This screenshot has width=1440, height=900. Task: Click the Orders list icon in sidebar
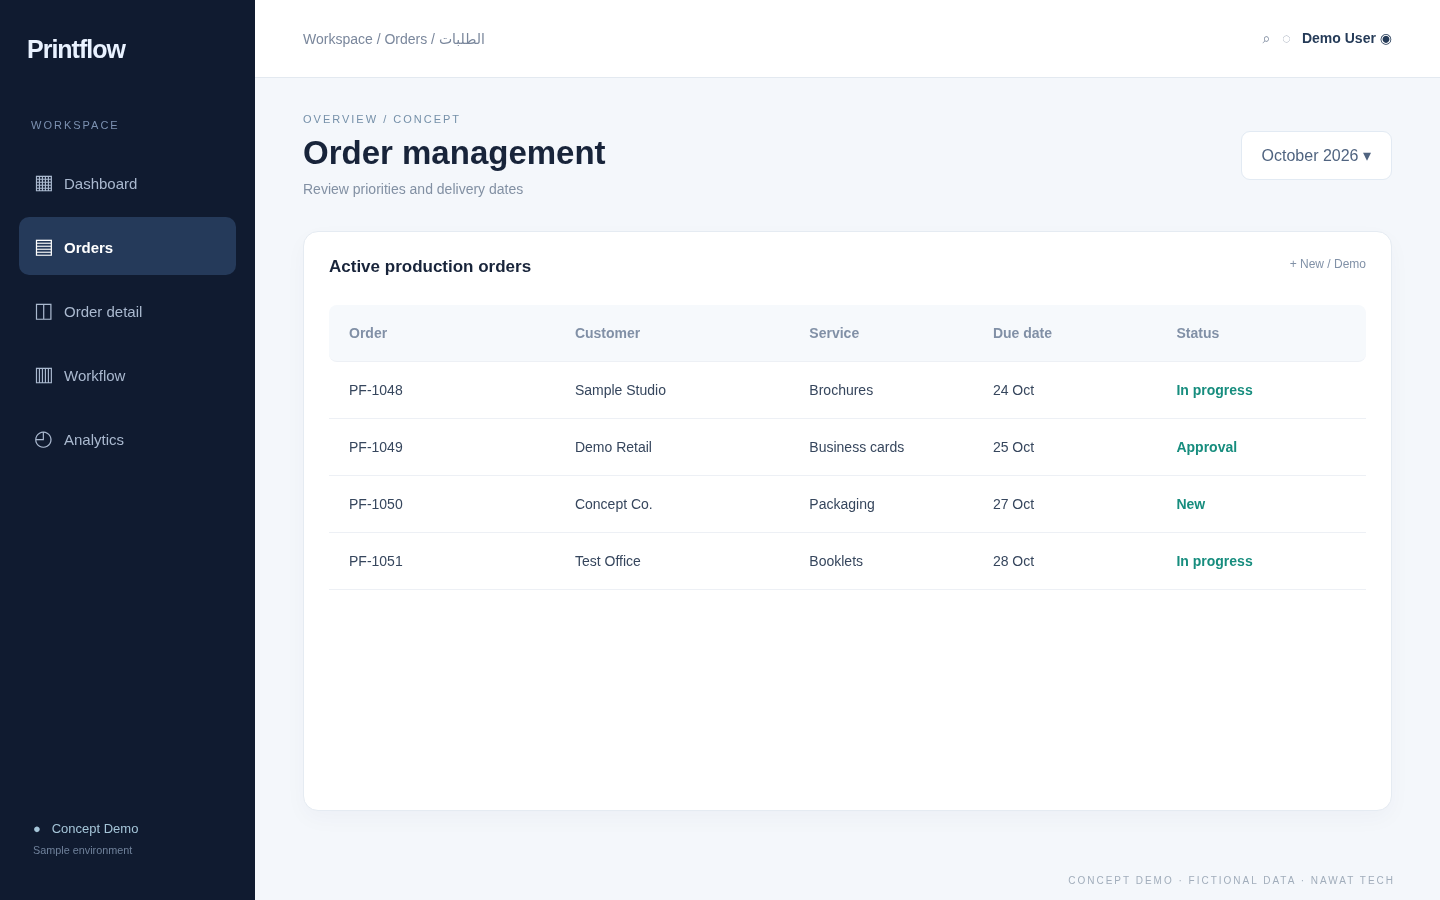pos(44,247)
